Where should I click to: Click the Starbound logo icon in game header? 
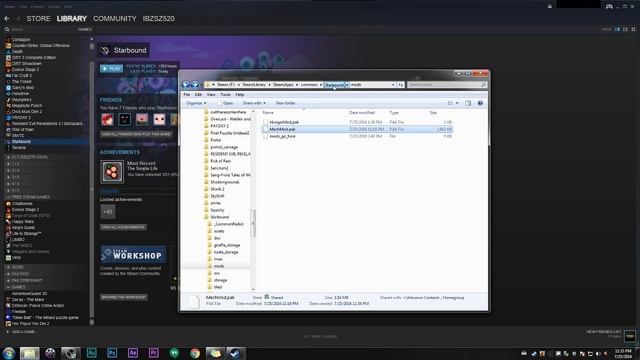click(x=105, y=50)
